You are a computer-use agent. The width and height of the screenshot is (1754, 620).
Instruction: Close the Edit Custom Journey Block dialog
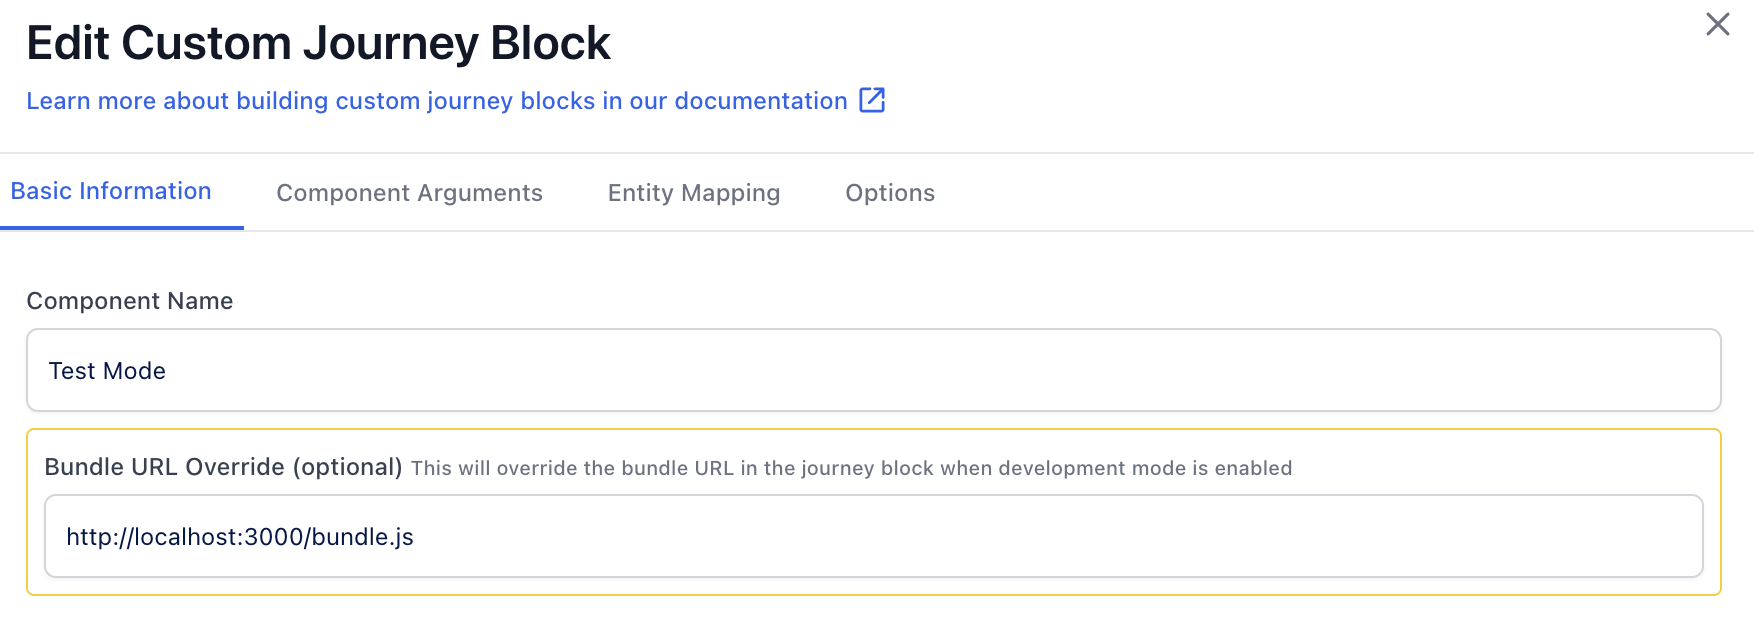(1717, 24)
